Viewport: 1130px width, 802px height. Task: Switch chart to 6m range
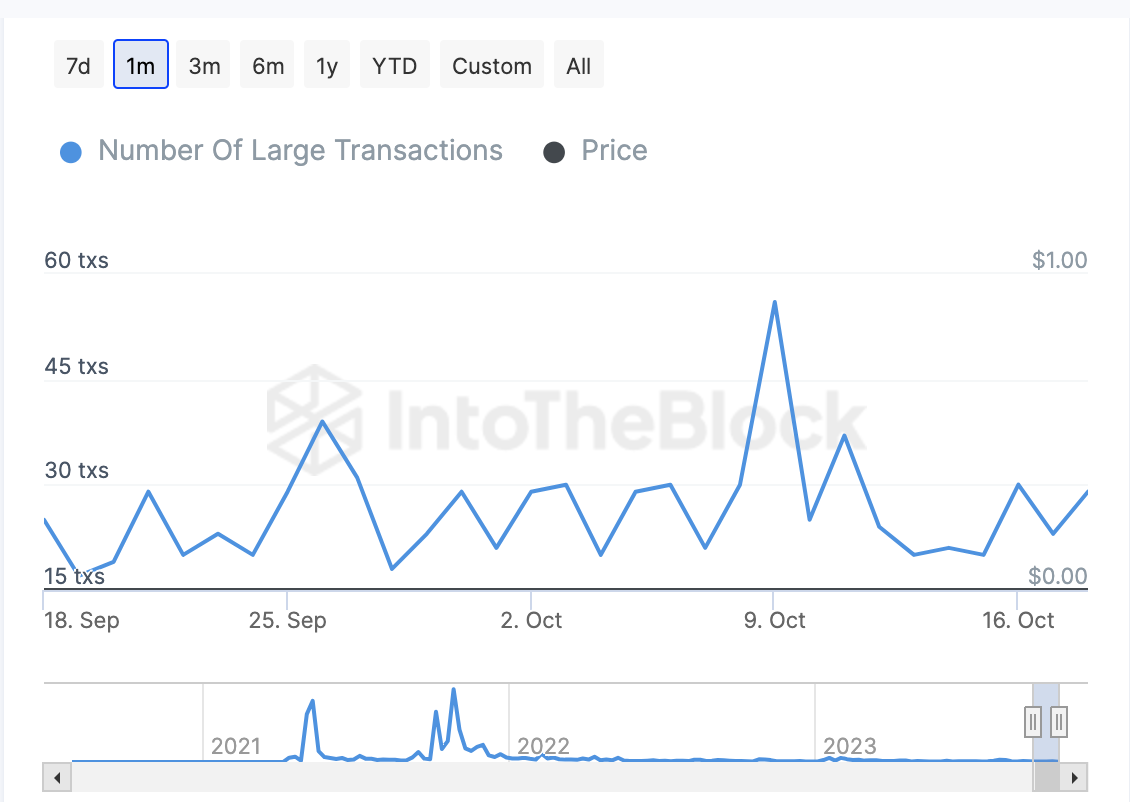tap(267, 65)
